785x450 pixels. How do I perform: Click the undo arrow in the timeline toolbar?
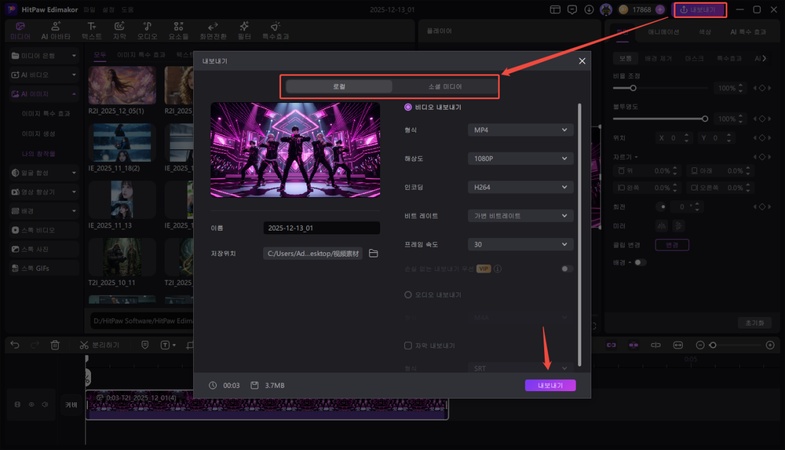15,345
